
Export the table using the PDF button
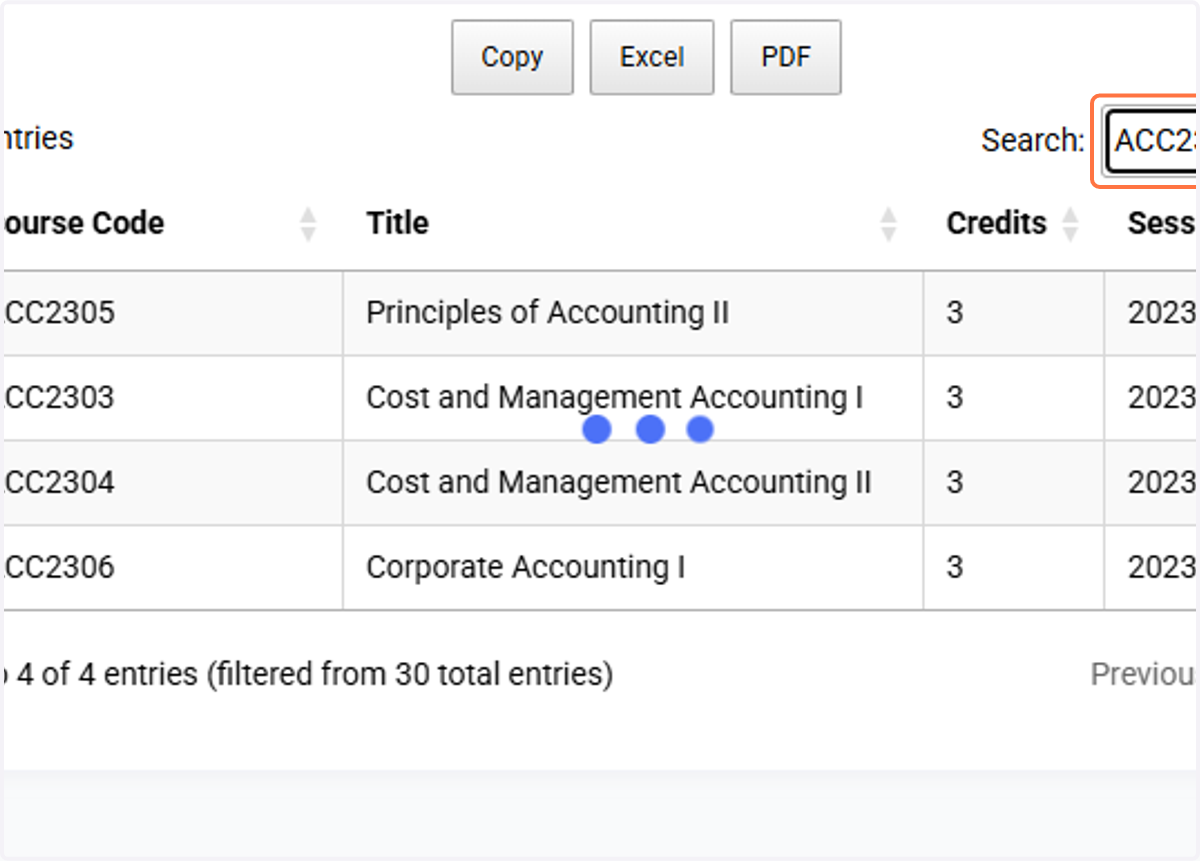786,57
